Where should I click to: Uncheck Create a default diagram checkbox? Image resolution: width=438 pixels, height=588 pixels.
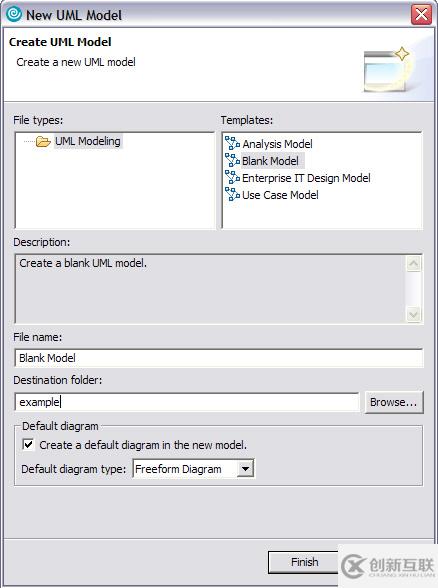point(28,445)
